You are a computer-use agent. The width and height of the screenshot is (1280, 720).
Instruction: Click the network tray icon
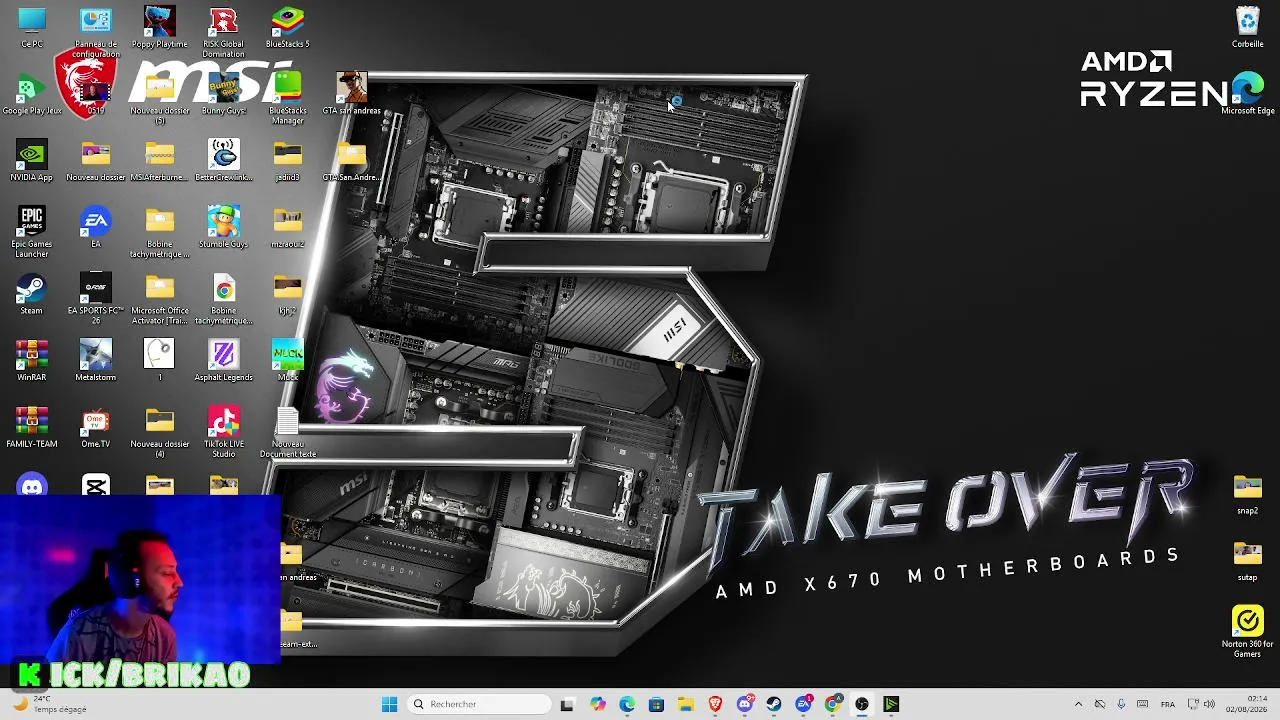click(1193, 704)
